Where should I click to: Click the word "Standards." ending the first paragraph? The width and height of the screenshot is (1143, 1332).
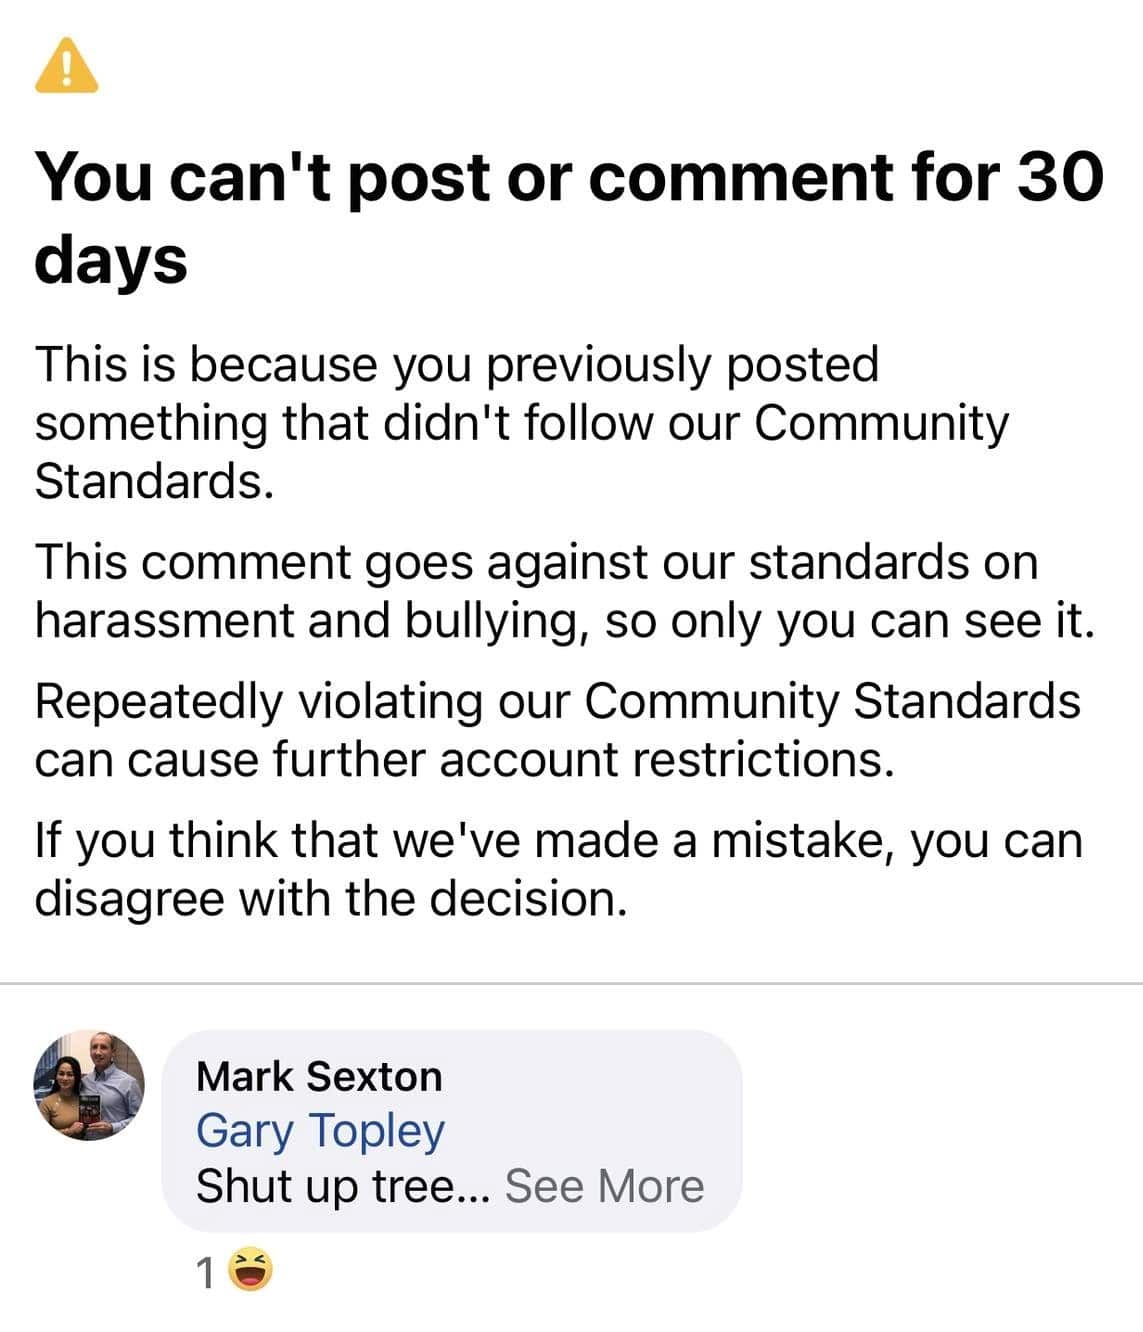(154, 482)
